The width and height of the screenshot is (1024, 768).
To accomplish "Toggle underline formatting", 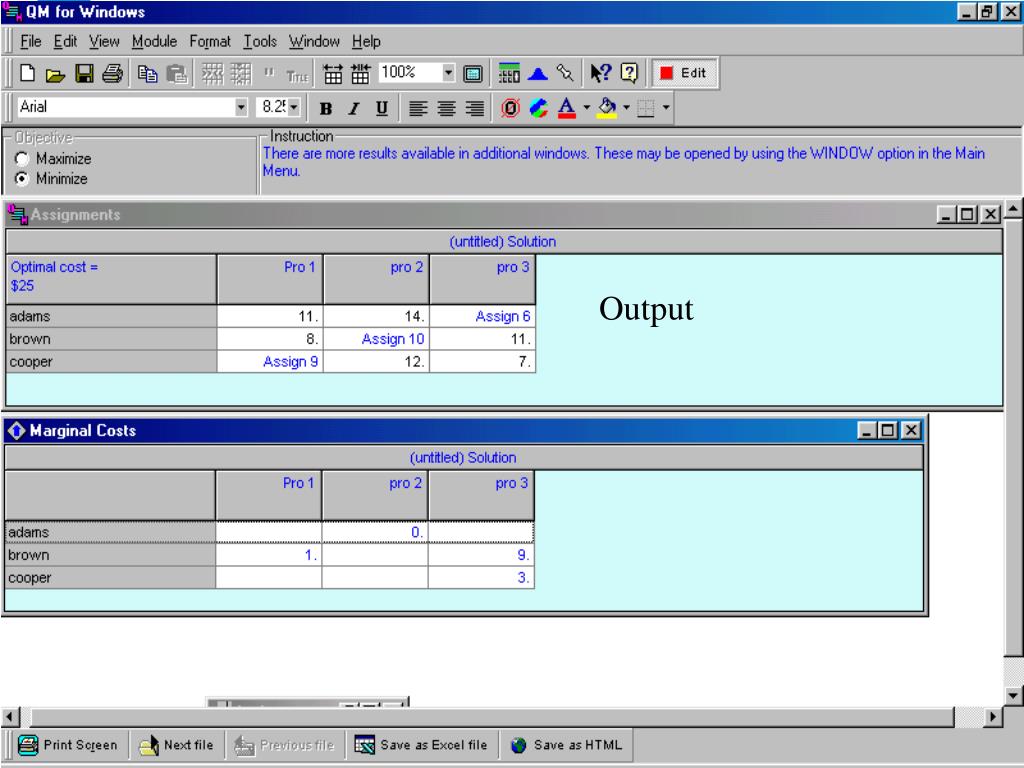I will point(382,108).
